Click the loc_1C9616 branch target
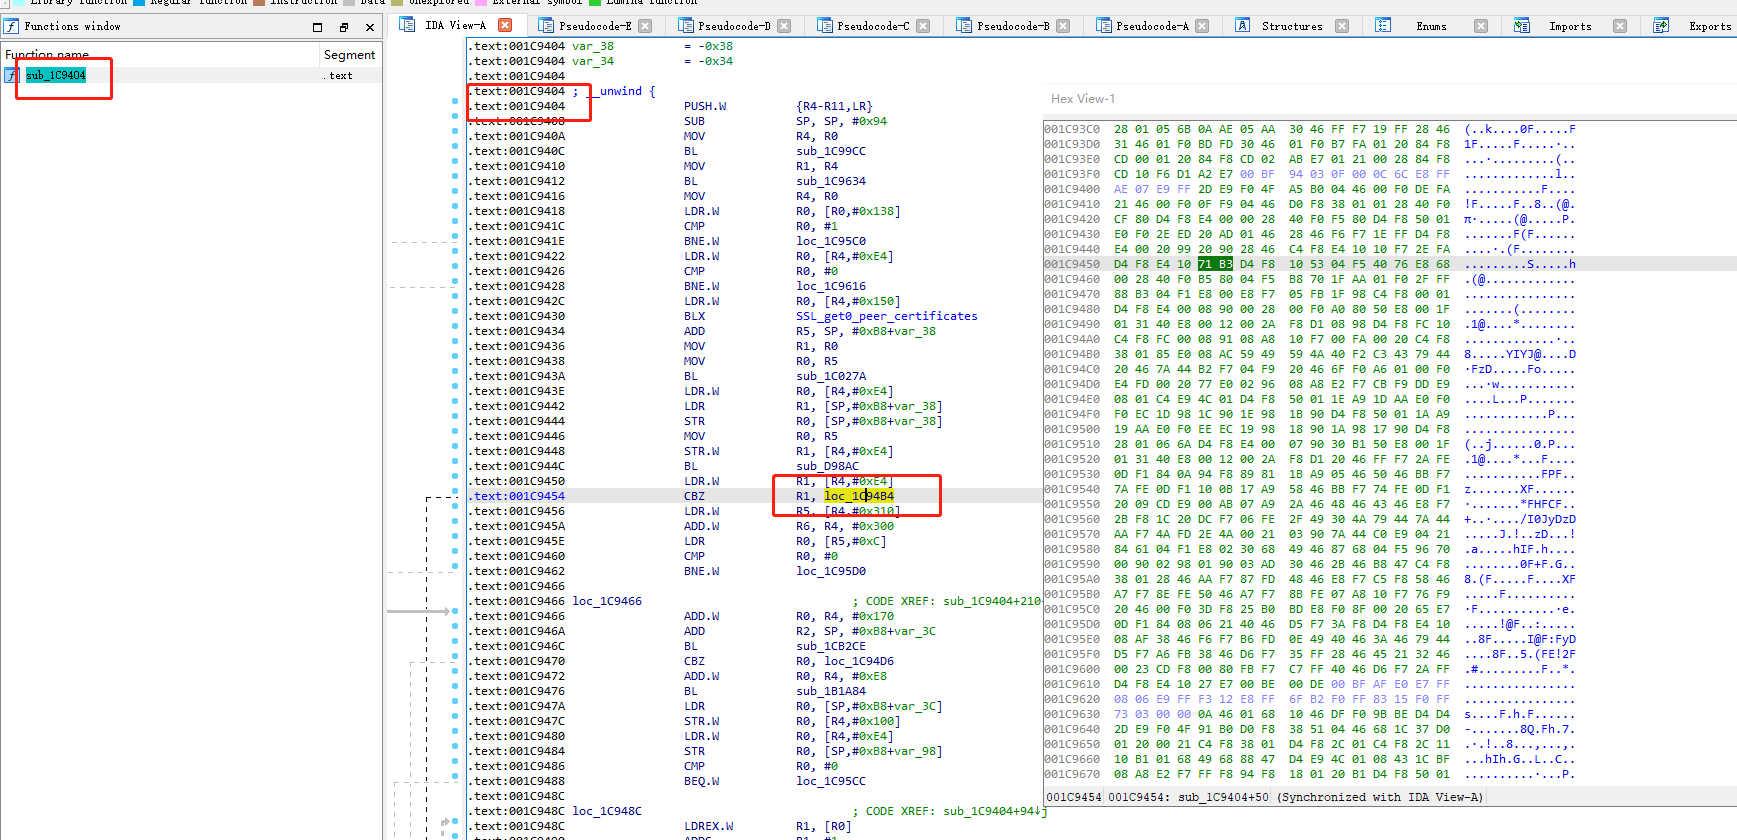 click(831, 286)
